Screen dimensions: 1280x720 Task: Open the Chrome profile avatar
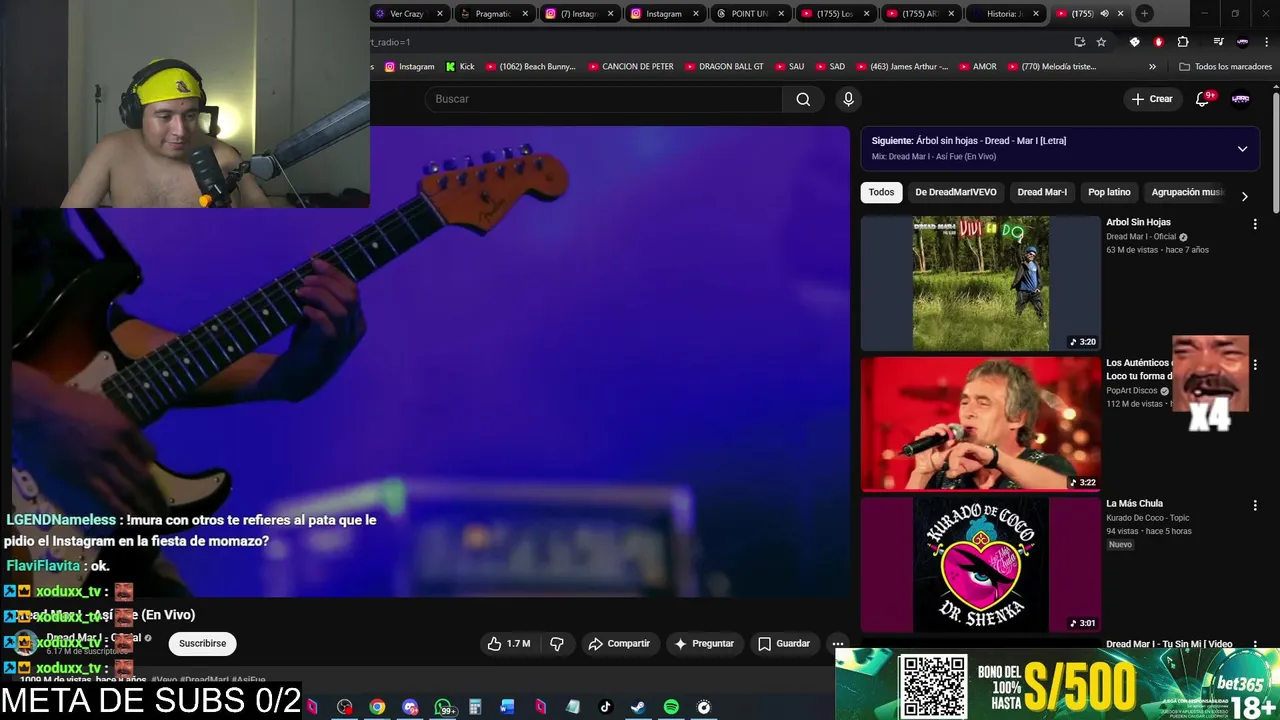click(1243, 42)
